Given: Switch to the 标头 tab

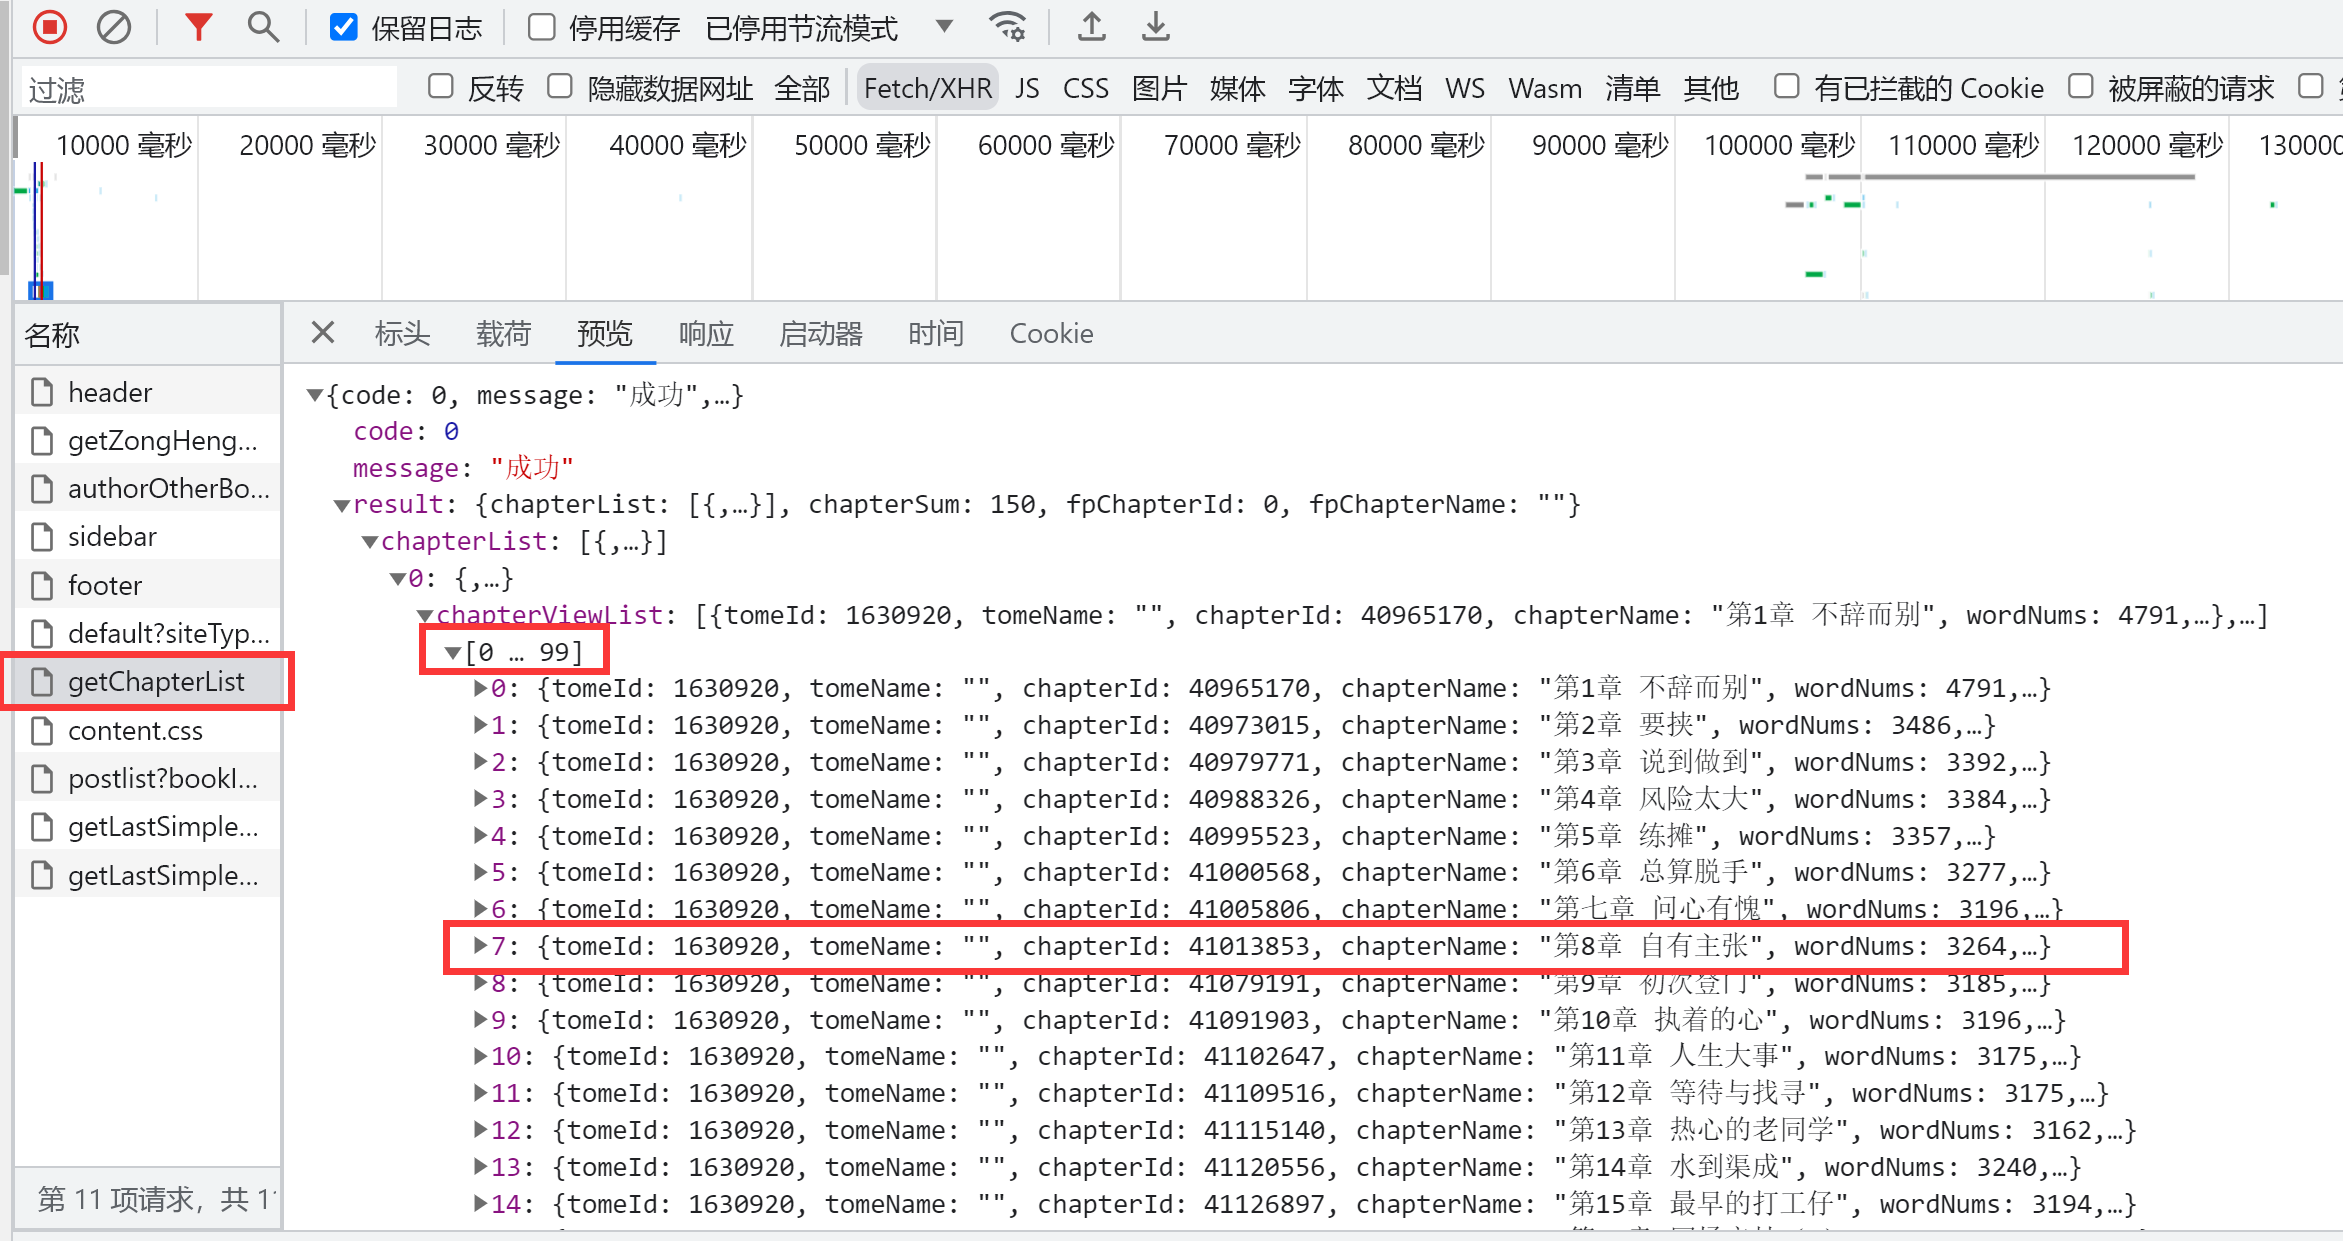Looking at the screenshot, I should click(402, 333).
